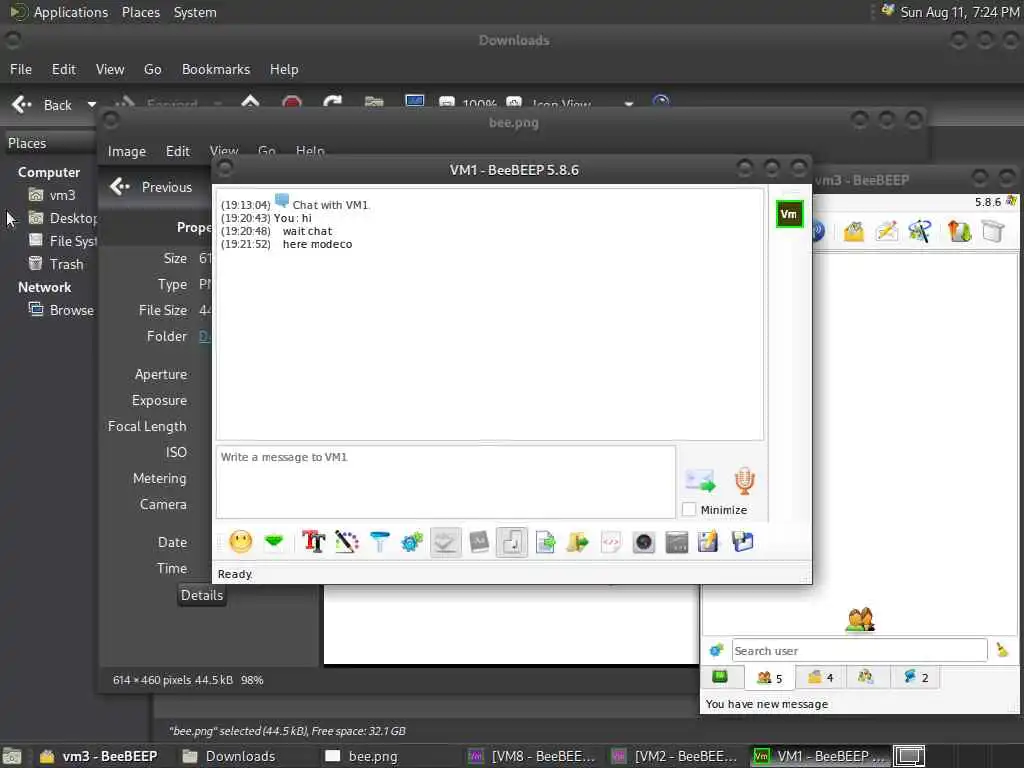The image size is (1024, 768).
Task: Open the Go menu in Downloads window
Action: 152,69
